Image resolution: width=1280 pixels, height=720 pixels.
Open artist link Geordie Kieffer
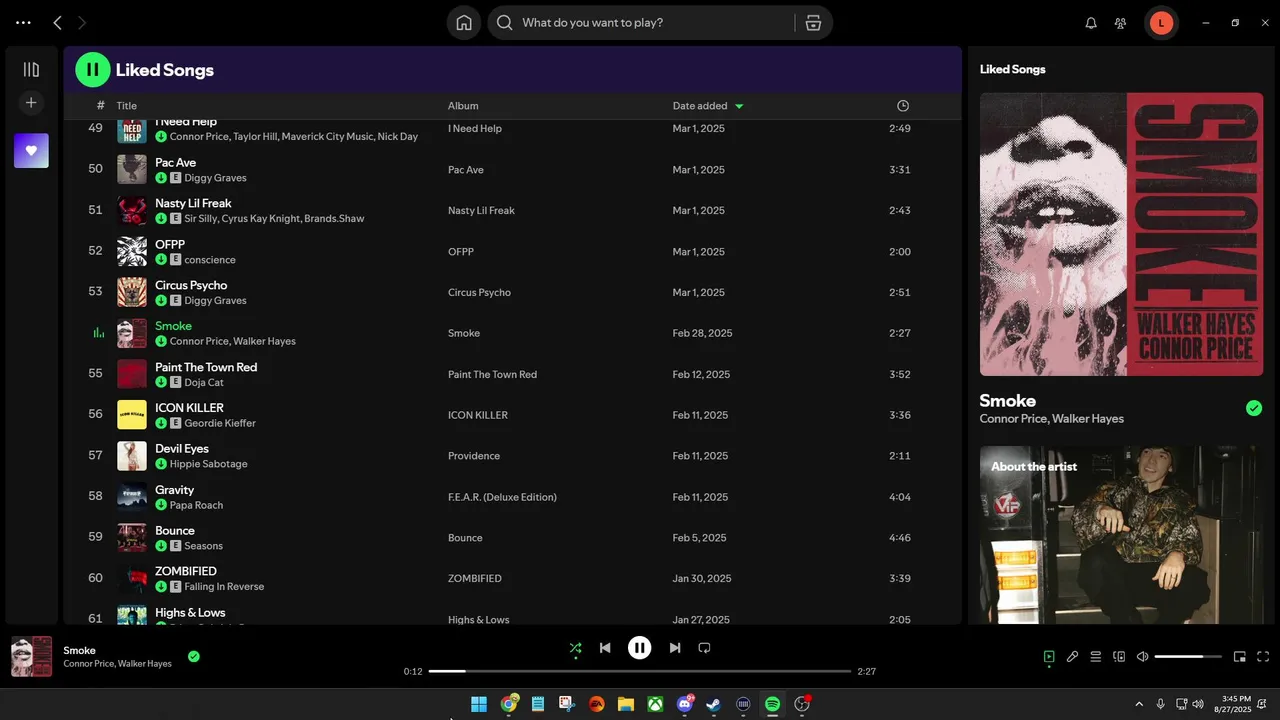point(220,424)
